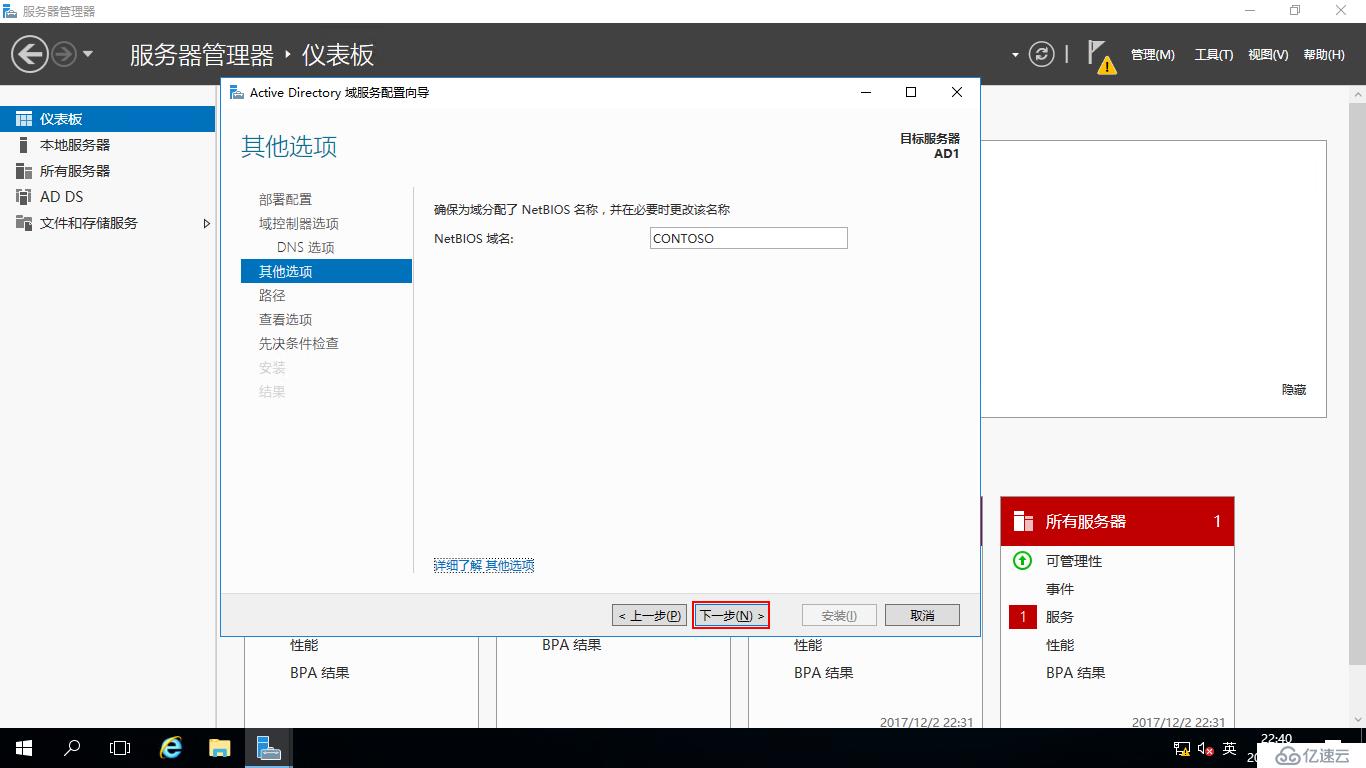Launch Internet Explorer from the taskbar

tap(172, 748)
